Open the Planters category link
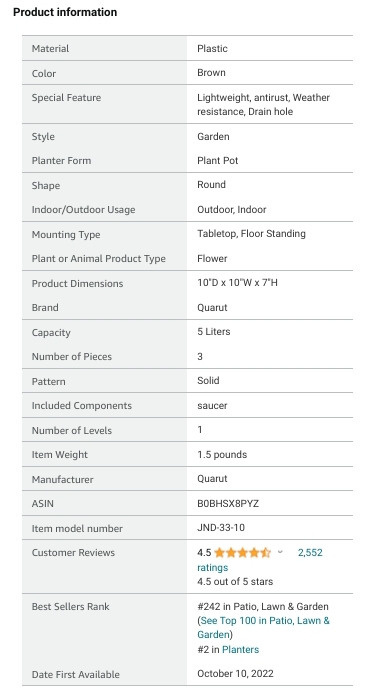The height and width of the screenshot is (690, 367). coord(240,649)
